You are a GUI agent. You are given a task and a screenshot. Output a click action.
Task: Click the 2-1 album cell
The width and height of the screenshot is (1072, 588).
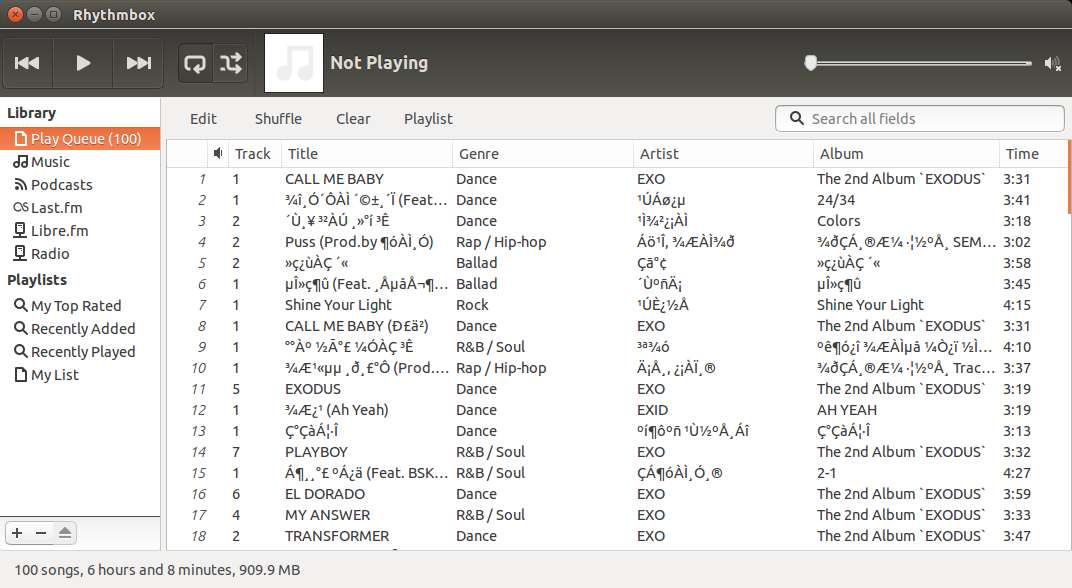click(827, 473)
